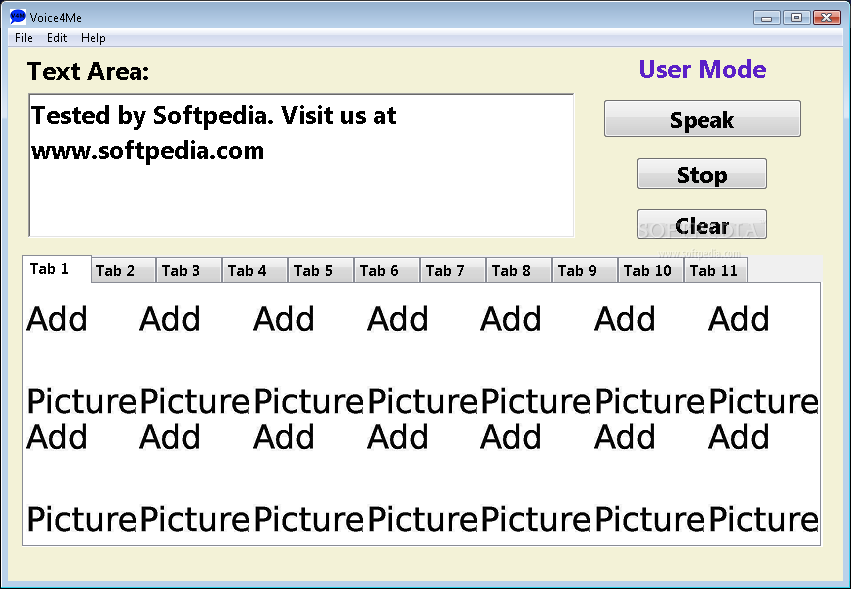Maximize the Voice4Me window
851x589 pixels.
(x=797, y=18)
